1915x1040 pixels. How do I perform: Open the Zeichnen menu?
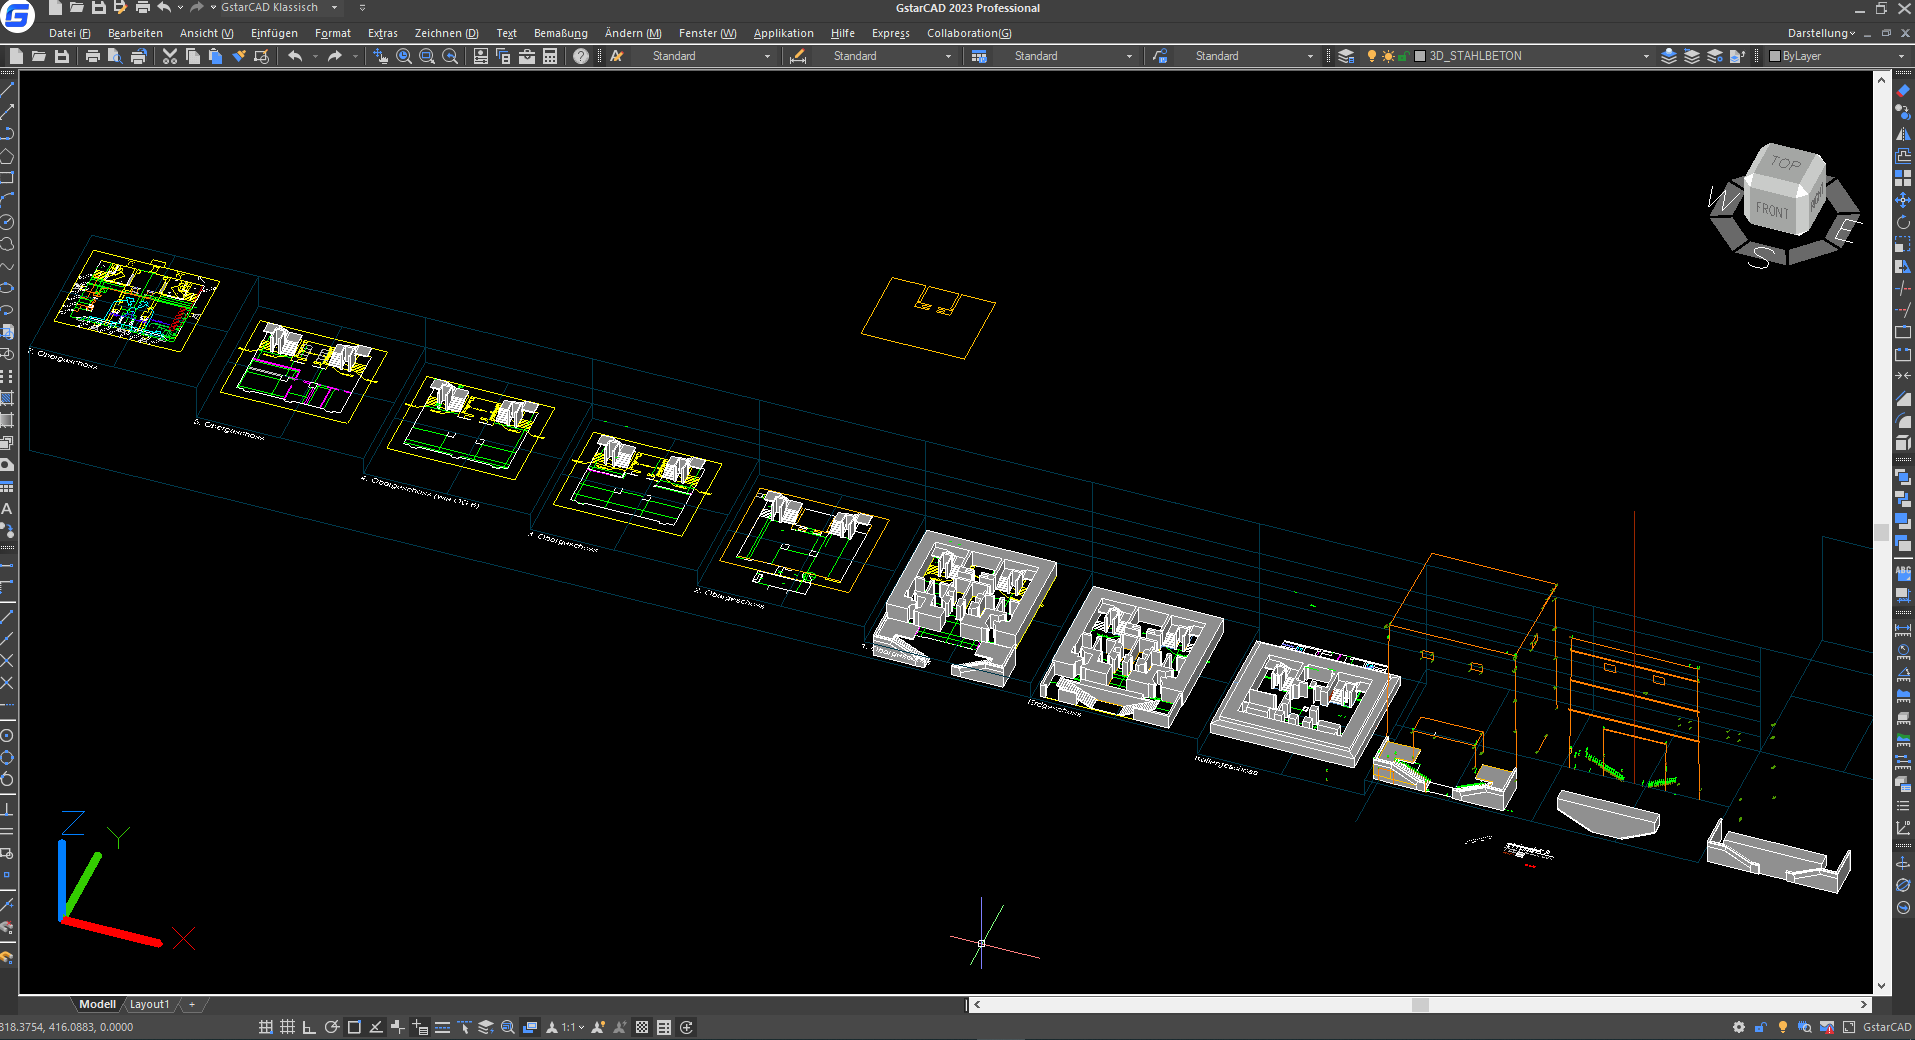pyautogui.click(x=446, y=33)
